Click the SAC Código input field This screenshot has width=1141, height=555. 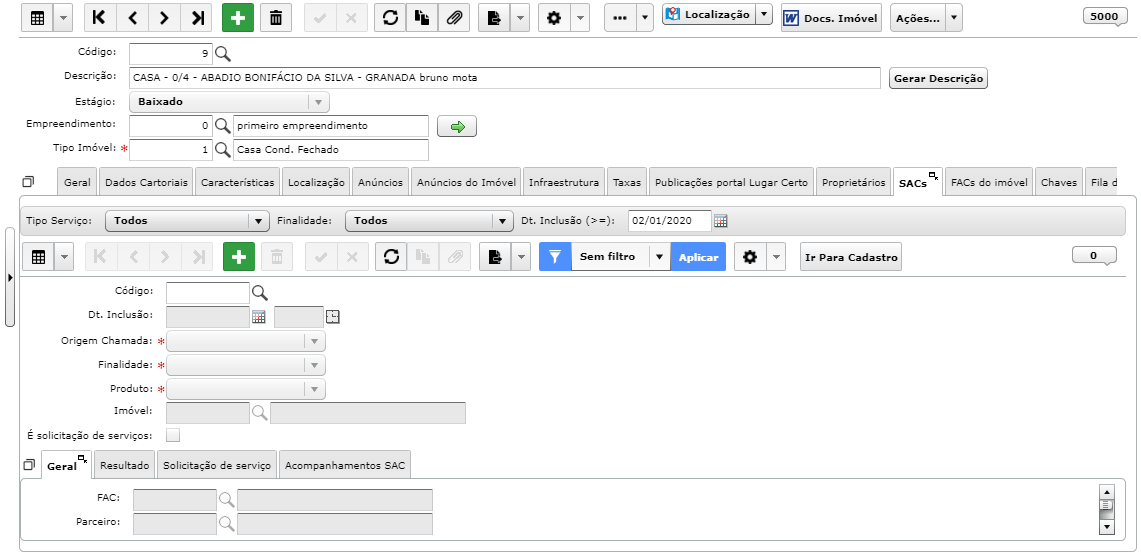tap(208, 293)
